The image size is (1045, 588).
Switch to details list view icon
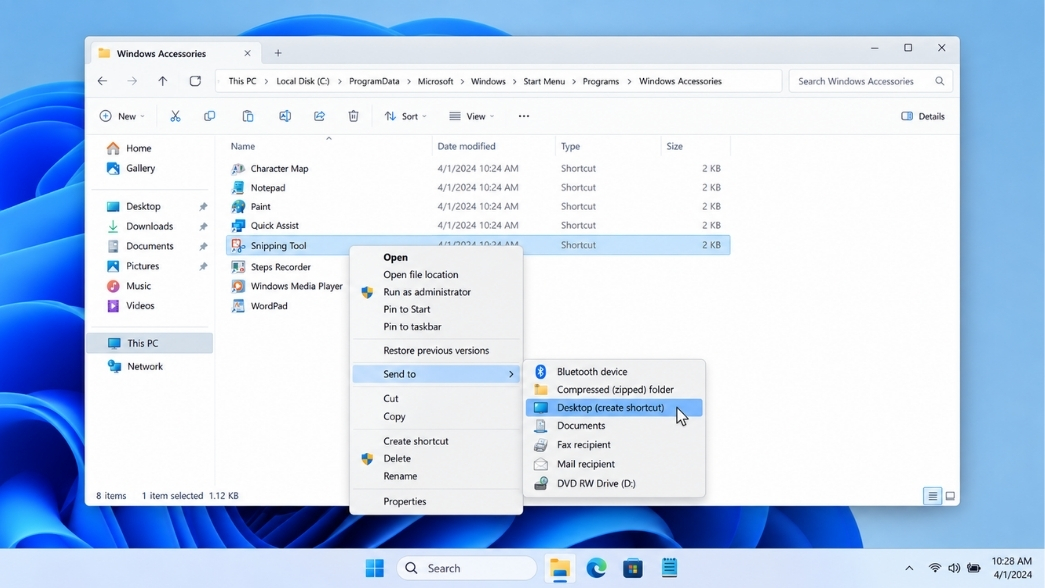(932, 495)
